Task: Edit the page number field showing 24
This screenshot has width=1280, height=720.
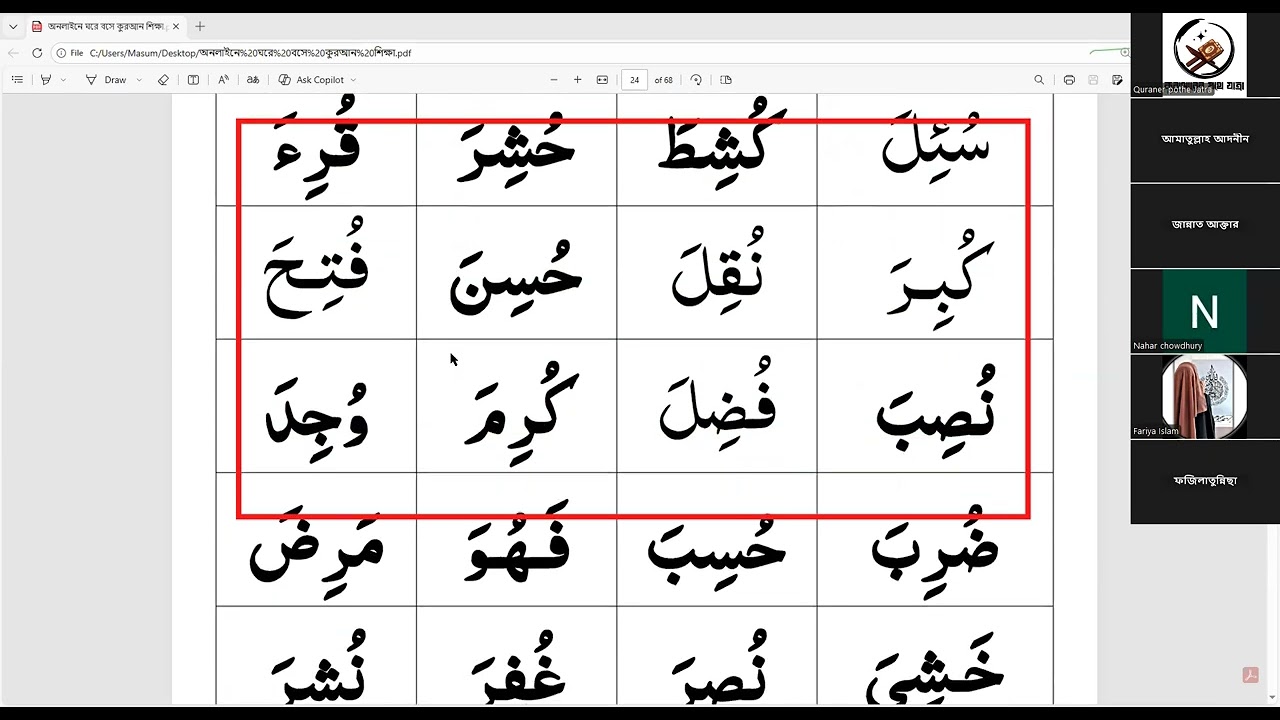Action: coord(634,80)
